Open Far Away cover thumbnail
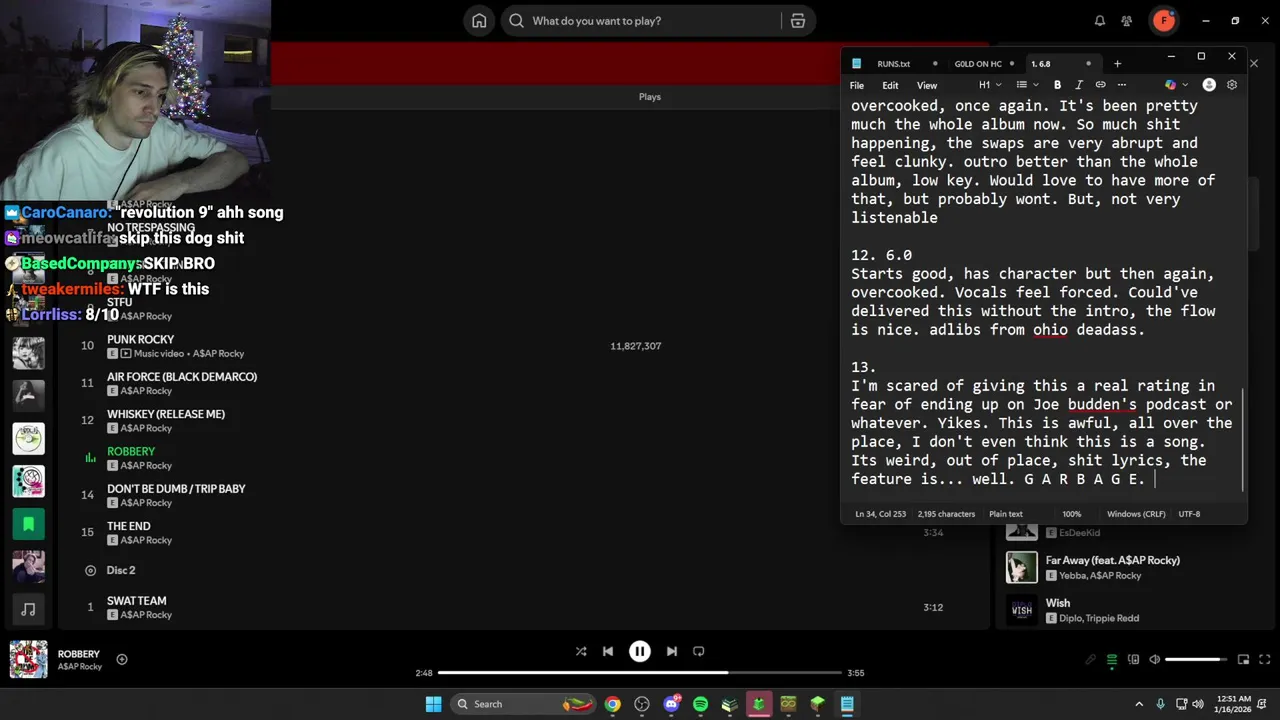This screenshot has width=1280, height=720. pos(1022,567)
